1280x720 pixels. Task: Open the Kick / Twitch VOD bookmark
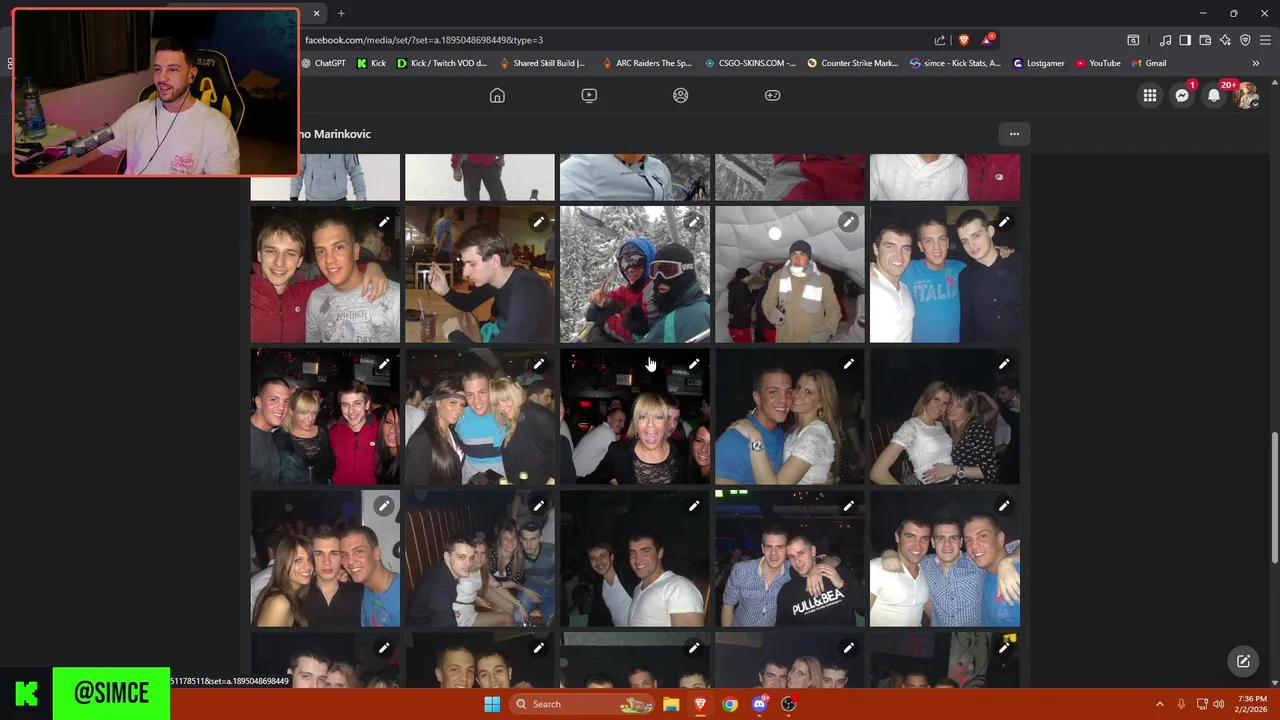442,63
